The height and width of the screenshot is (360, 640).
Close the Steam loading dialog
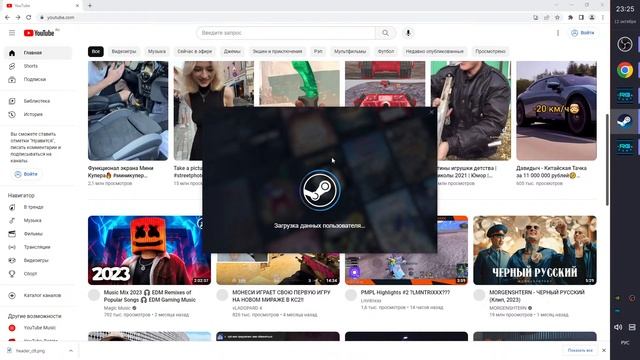point(432,111)
